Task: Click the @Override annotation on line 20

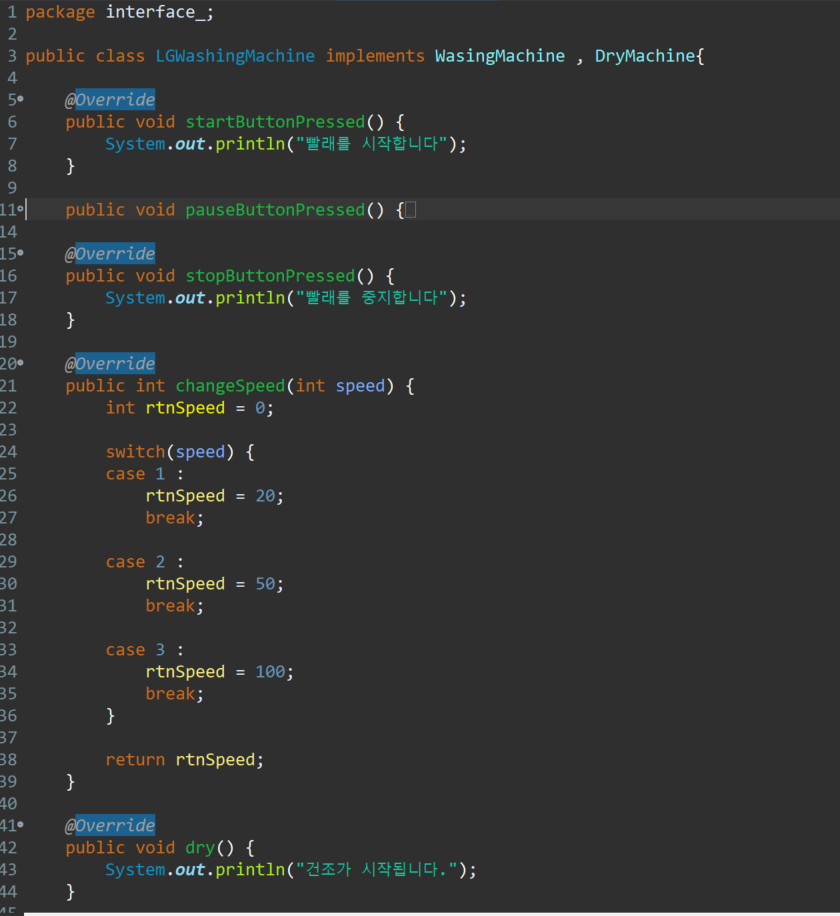Action: [110, 363]
